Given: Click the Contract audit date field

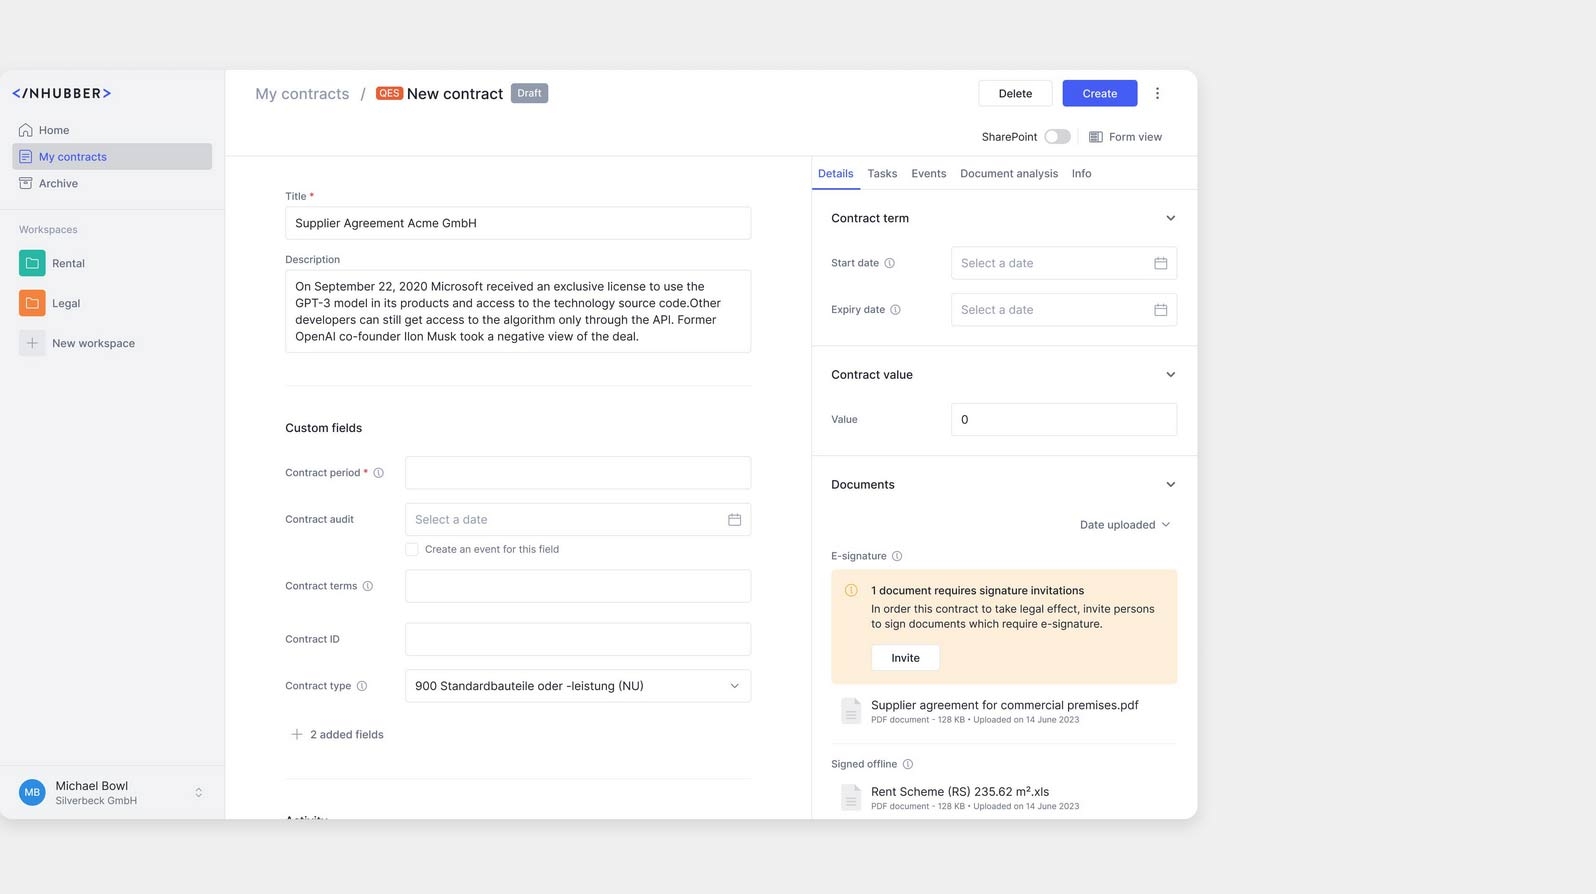Looking at the screenshot, I should (578, 520).
